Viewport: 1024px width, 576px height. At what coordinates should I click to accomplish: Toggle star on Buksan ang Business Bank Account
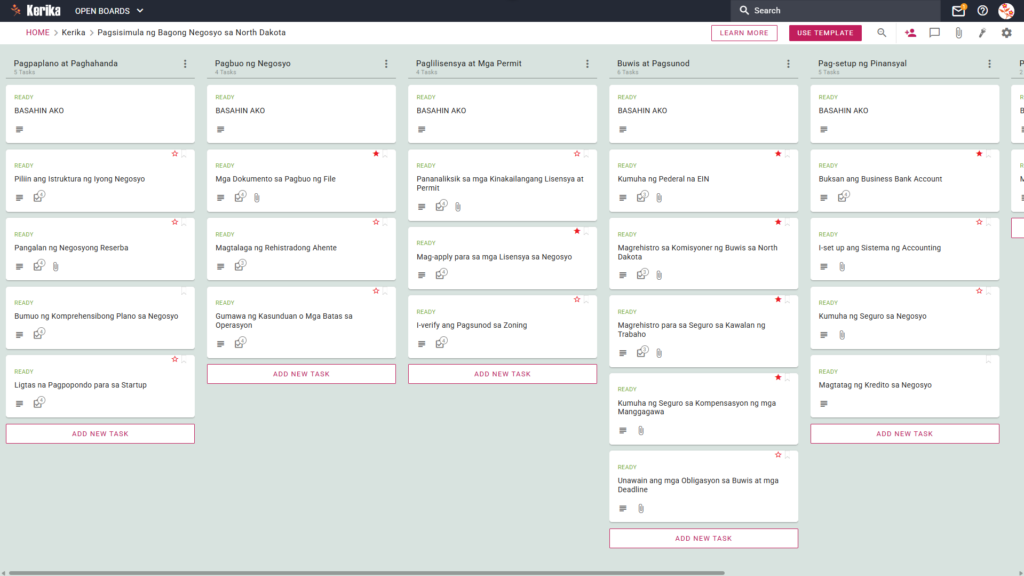[979, 154]
